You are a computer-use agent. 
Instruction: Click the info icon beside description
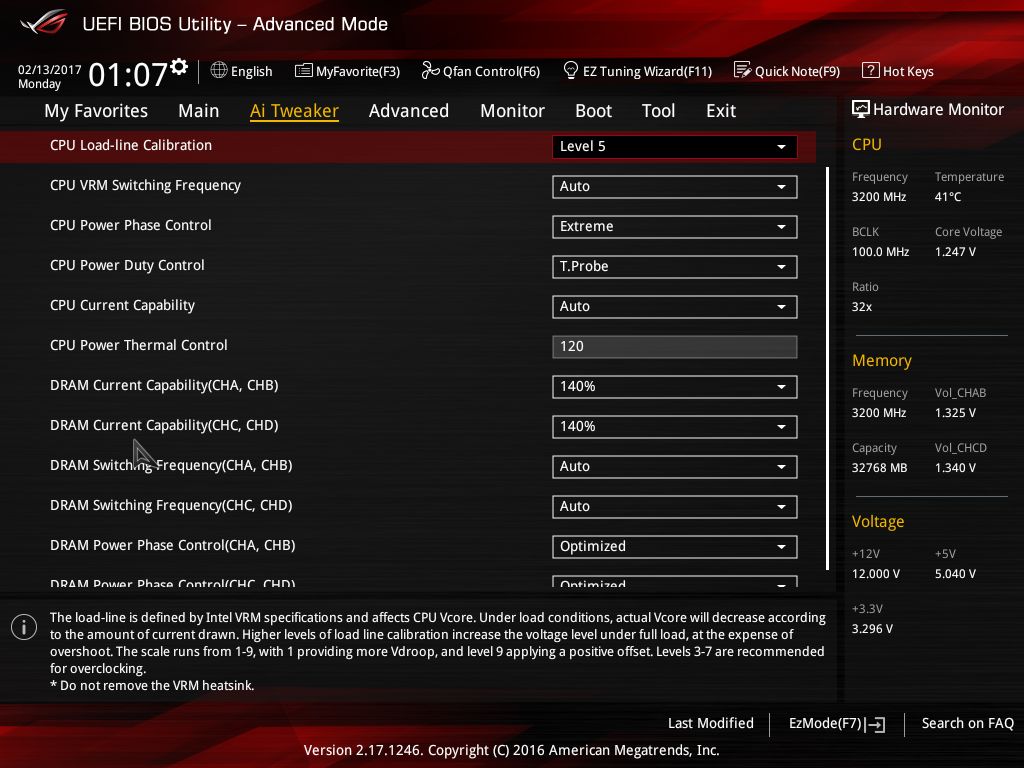24,627
